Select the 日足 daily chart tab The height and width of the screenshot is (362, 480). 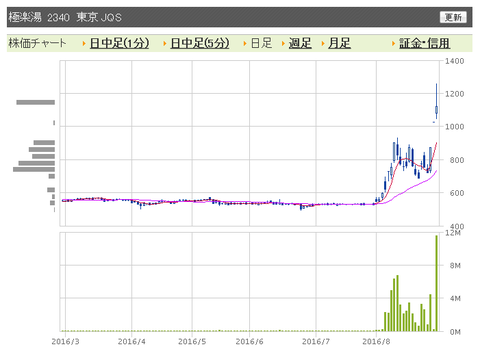coord(261,43)
